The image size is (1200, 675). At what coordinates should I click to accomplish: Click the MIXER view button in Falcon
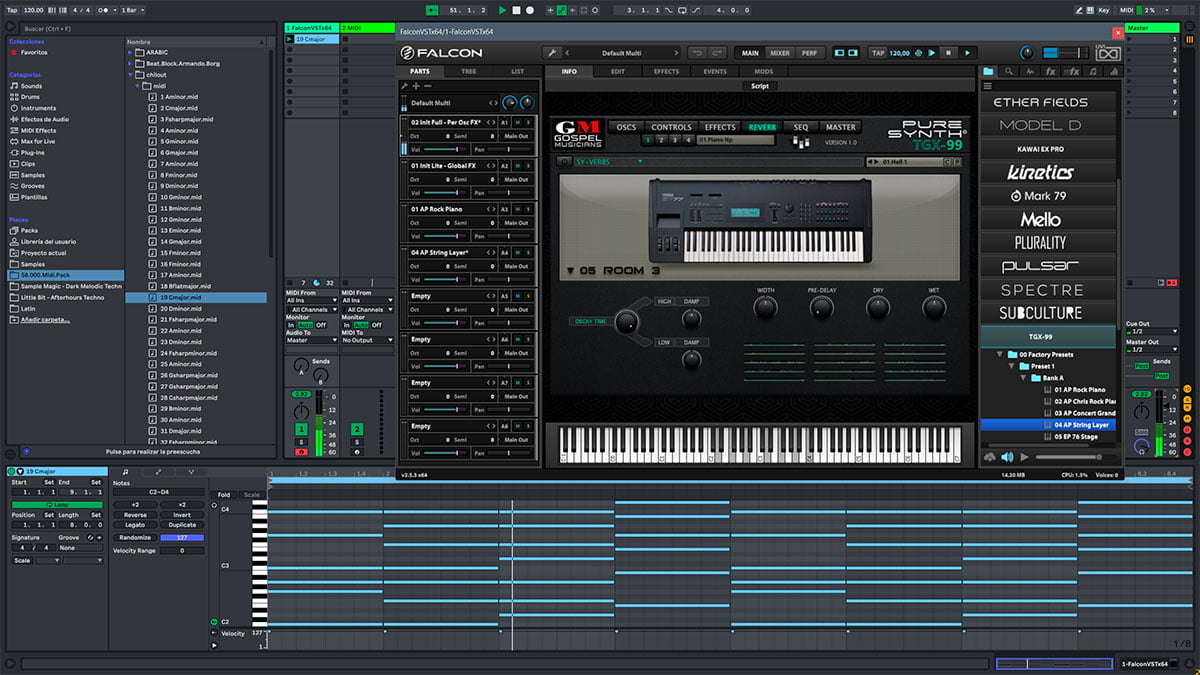780,53
